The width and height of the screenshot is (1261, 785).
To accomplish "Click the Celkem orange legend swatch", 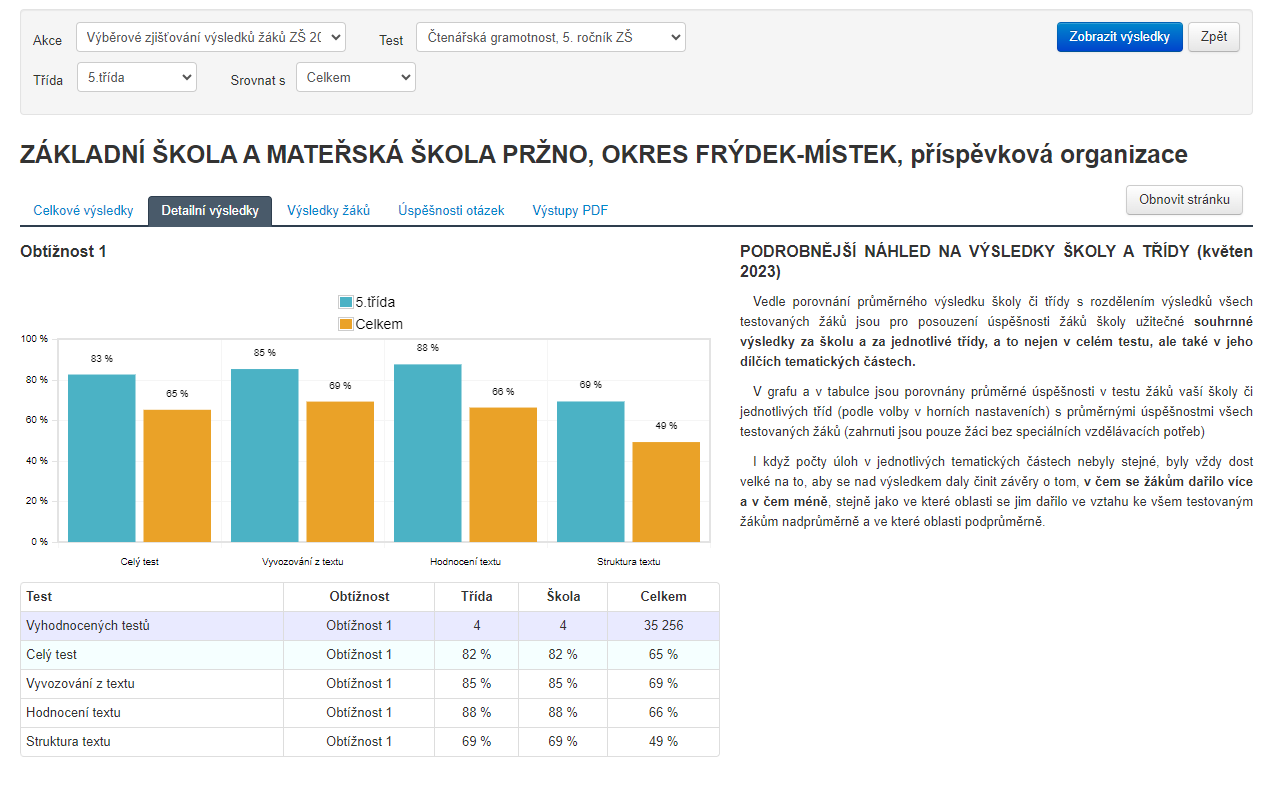I will (x=346, y=324).
